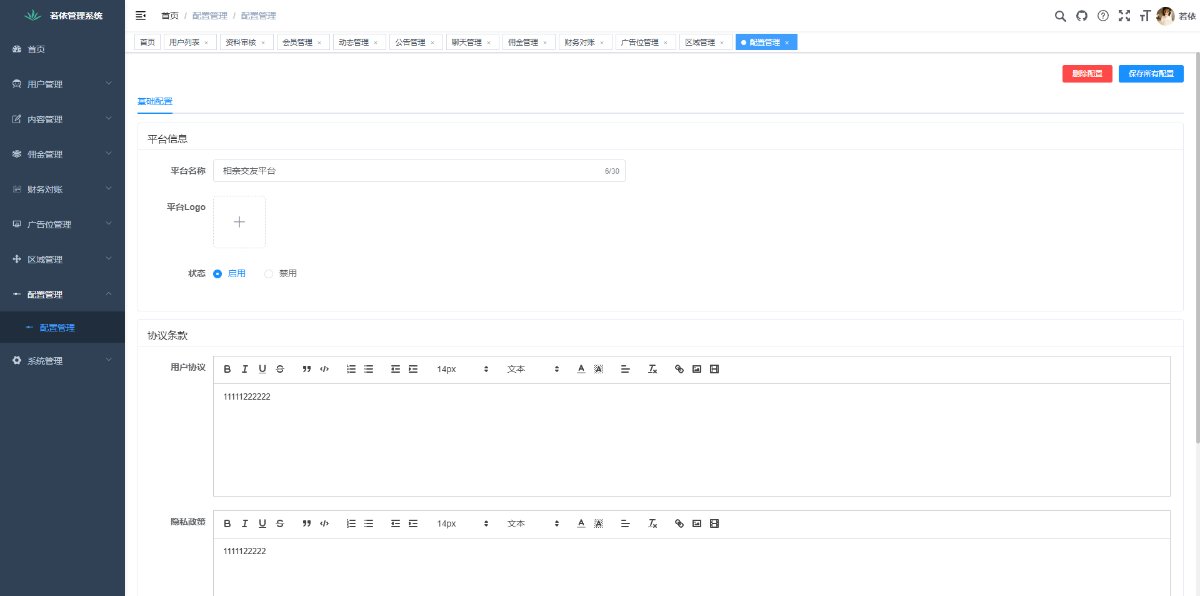This screenshot has width=1200, height=596.
Task: Click 首页 in the breadcrumb
Action: [170, 16]
